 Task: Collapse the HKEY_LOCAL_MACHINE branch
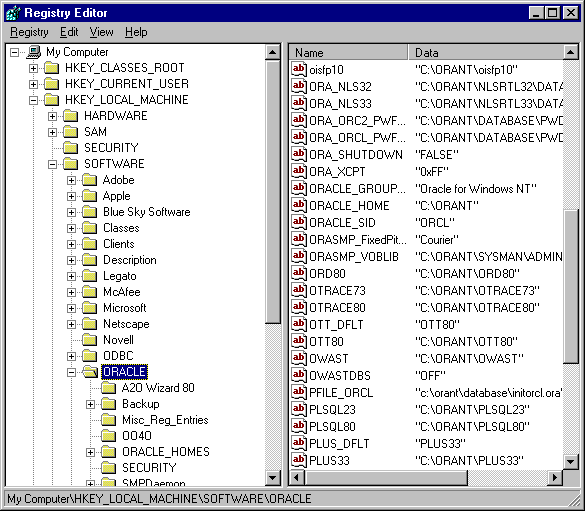coord(34,100)
